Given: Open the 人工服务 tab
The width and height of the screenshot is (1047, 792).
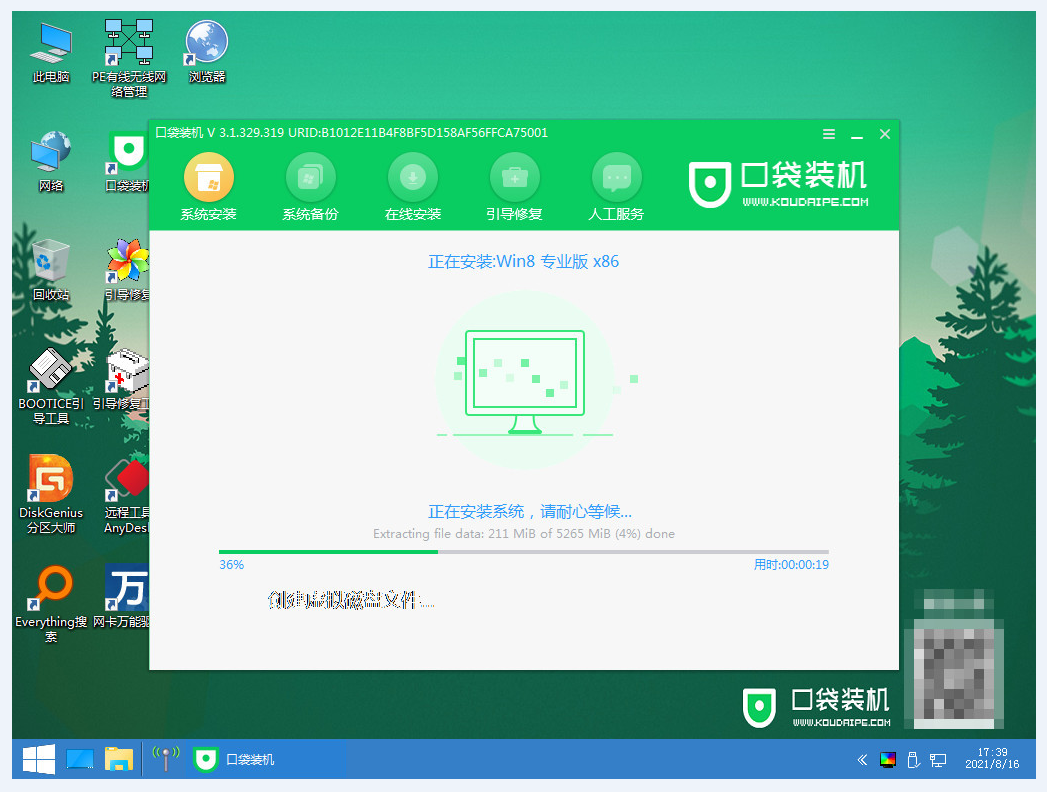Looking at the screenshot, I should click(616, 187).
